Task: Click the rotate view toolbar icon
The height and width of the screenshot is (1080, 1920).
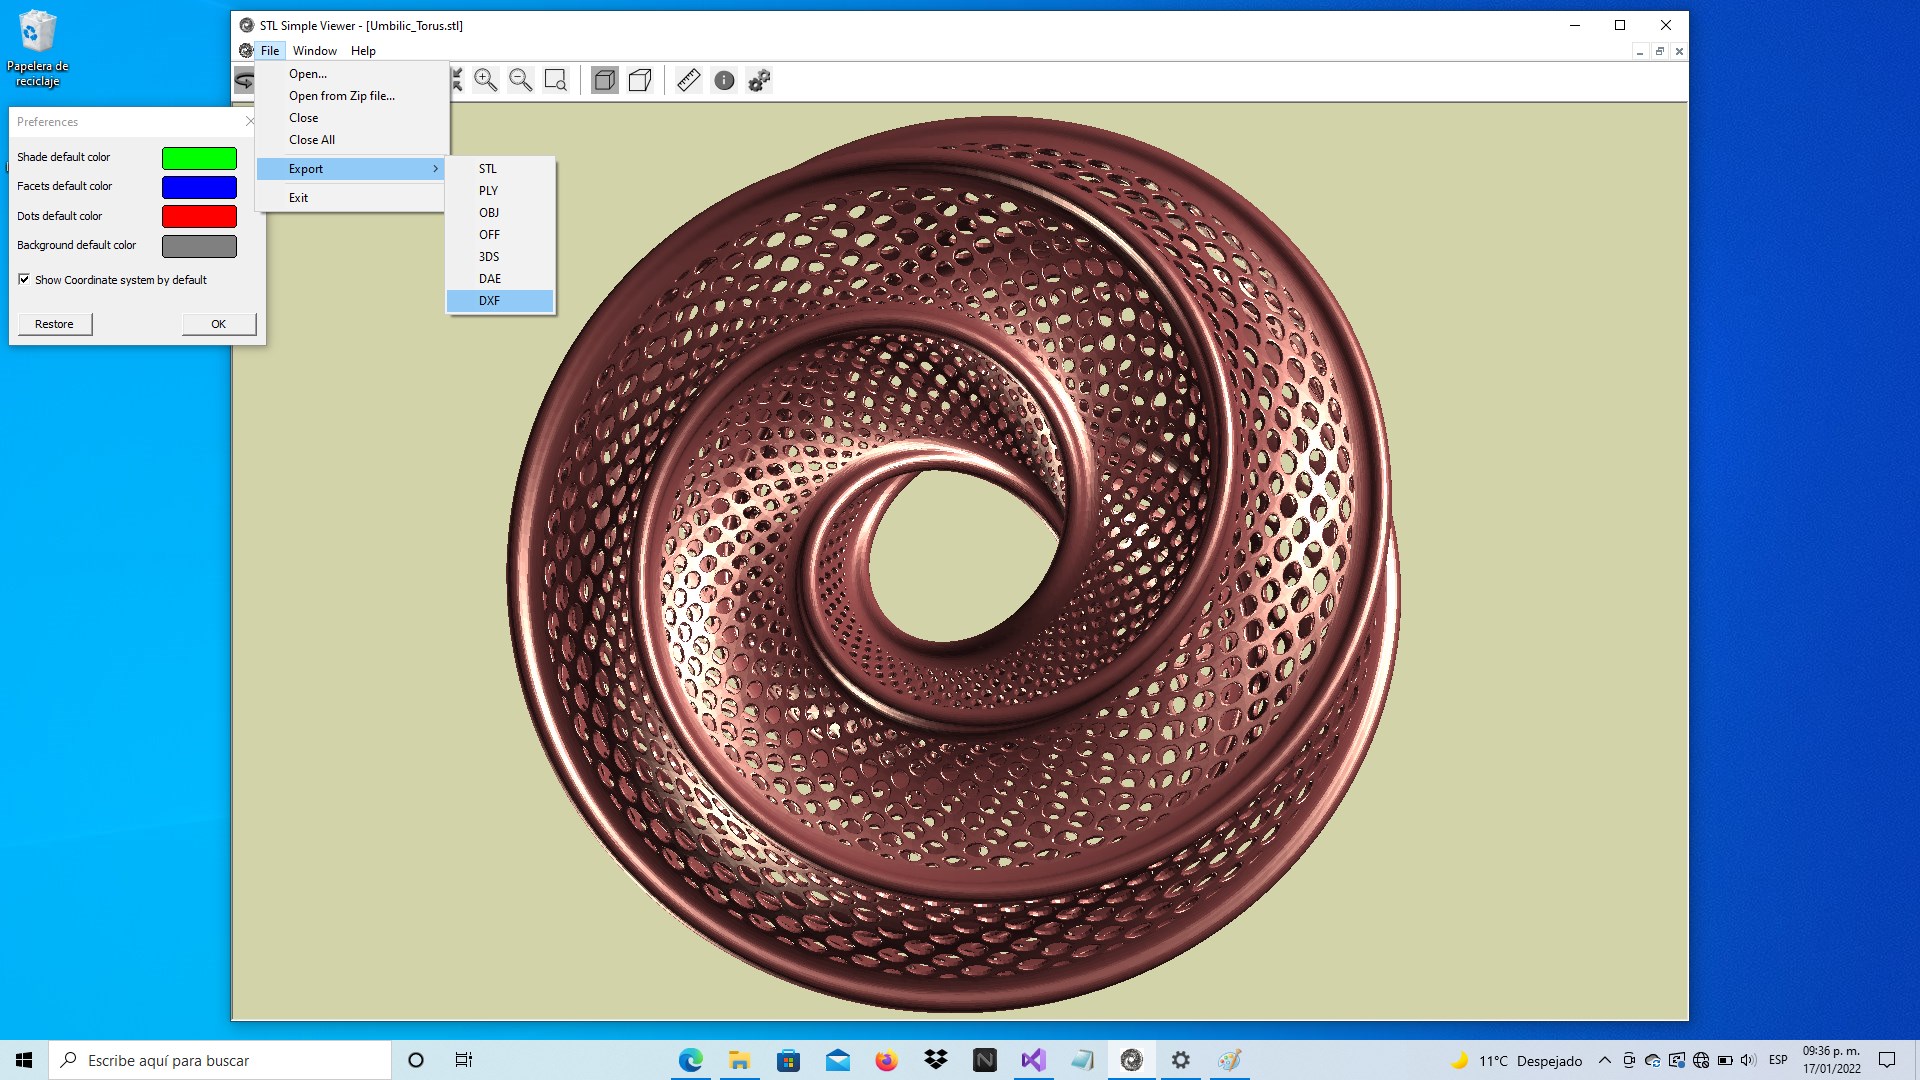Action: point(244,80)
